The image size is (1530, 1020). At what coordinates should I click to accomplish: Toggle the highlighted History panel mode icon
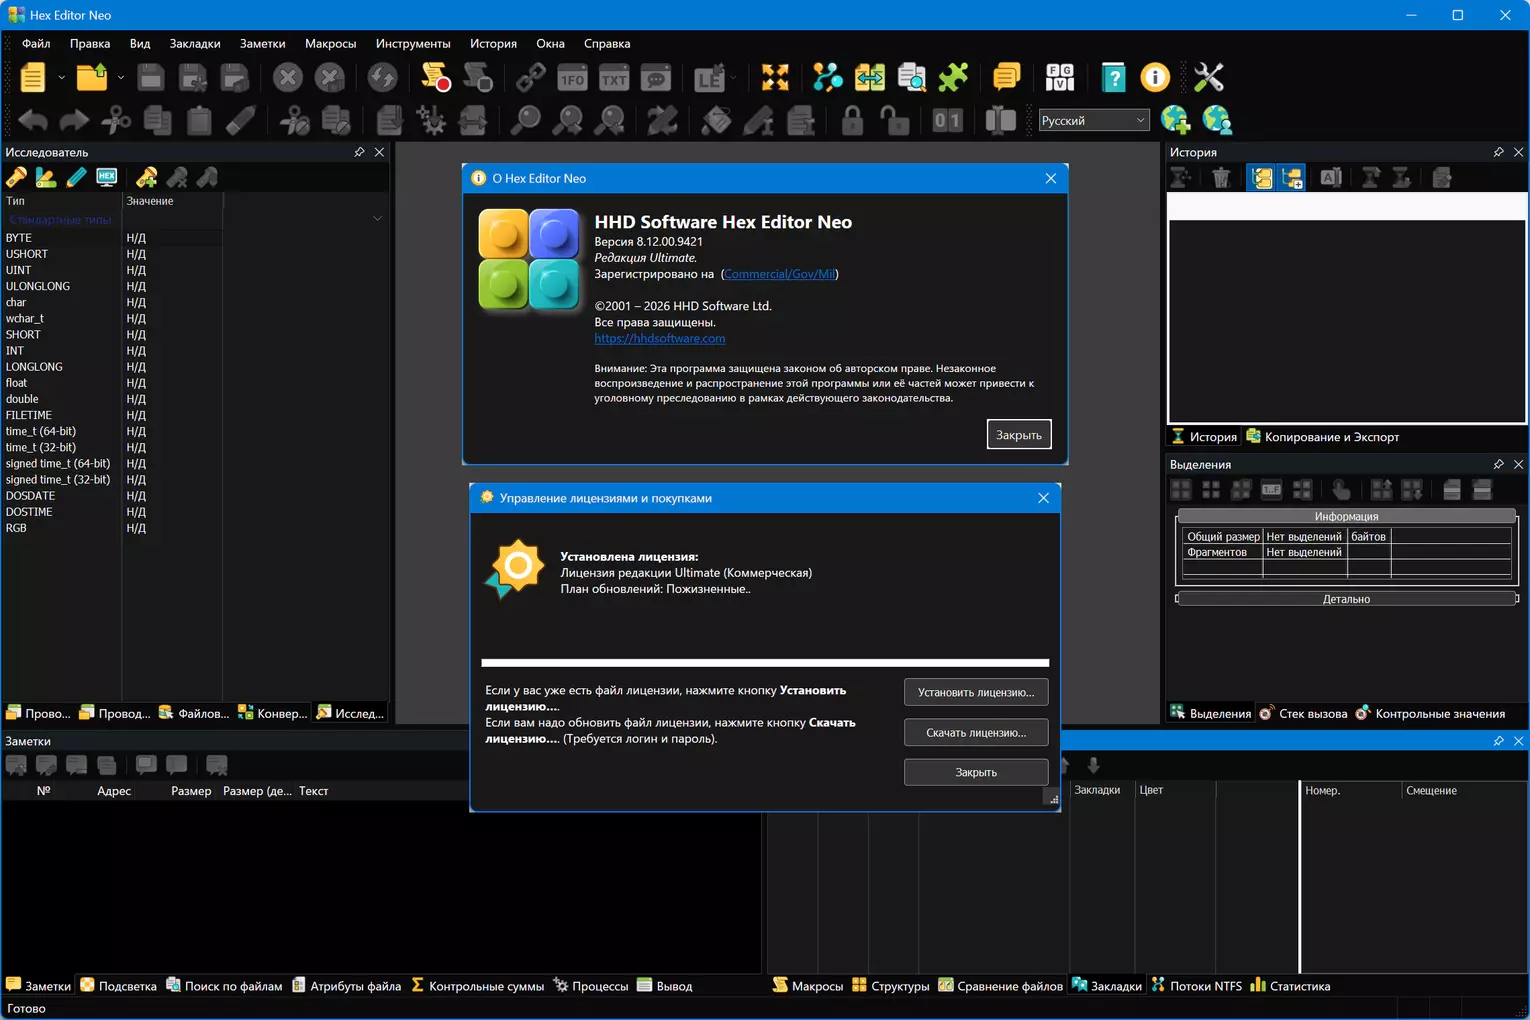tap(1262, 178)
